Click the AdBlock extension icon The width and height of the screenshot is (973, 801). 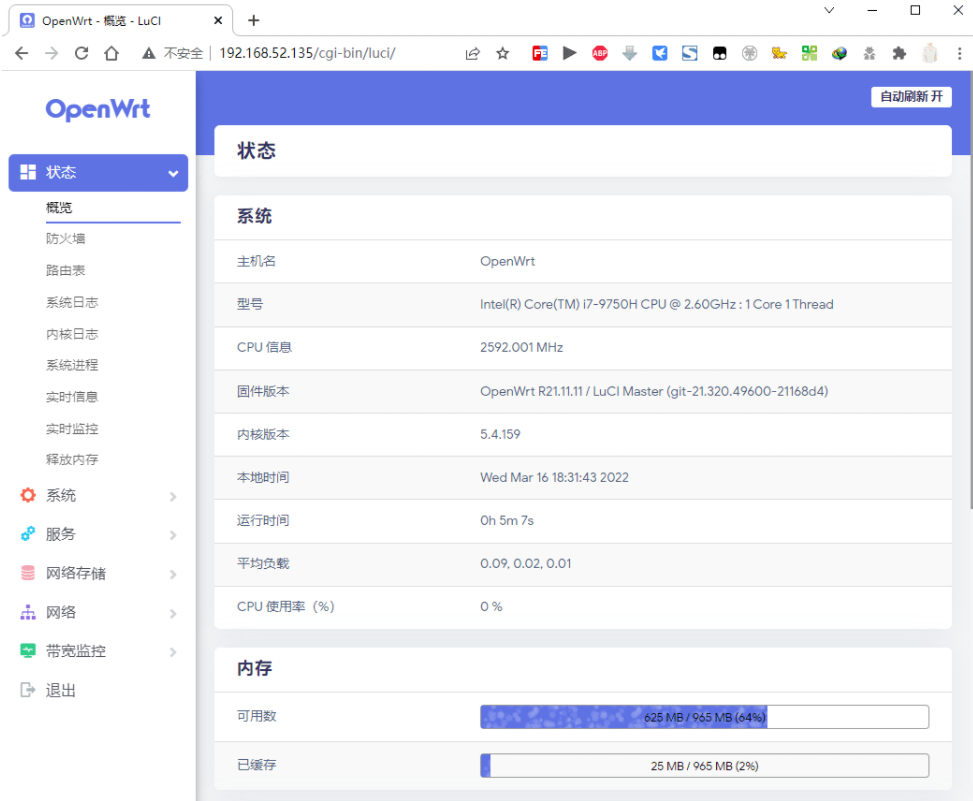pyautogui.click(x=599, y=53)
